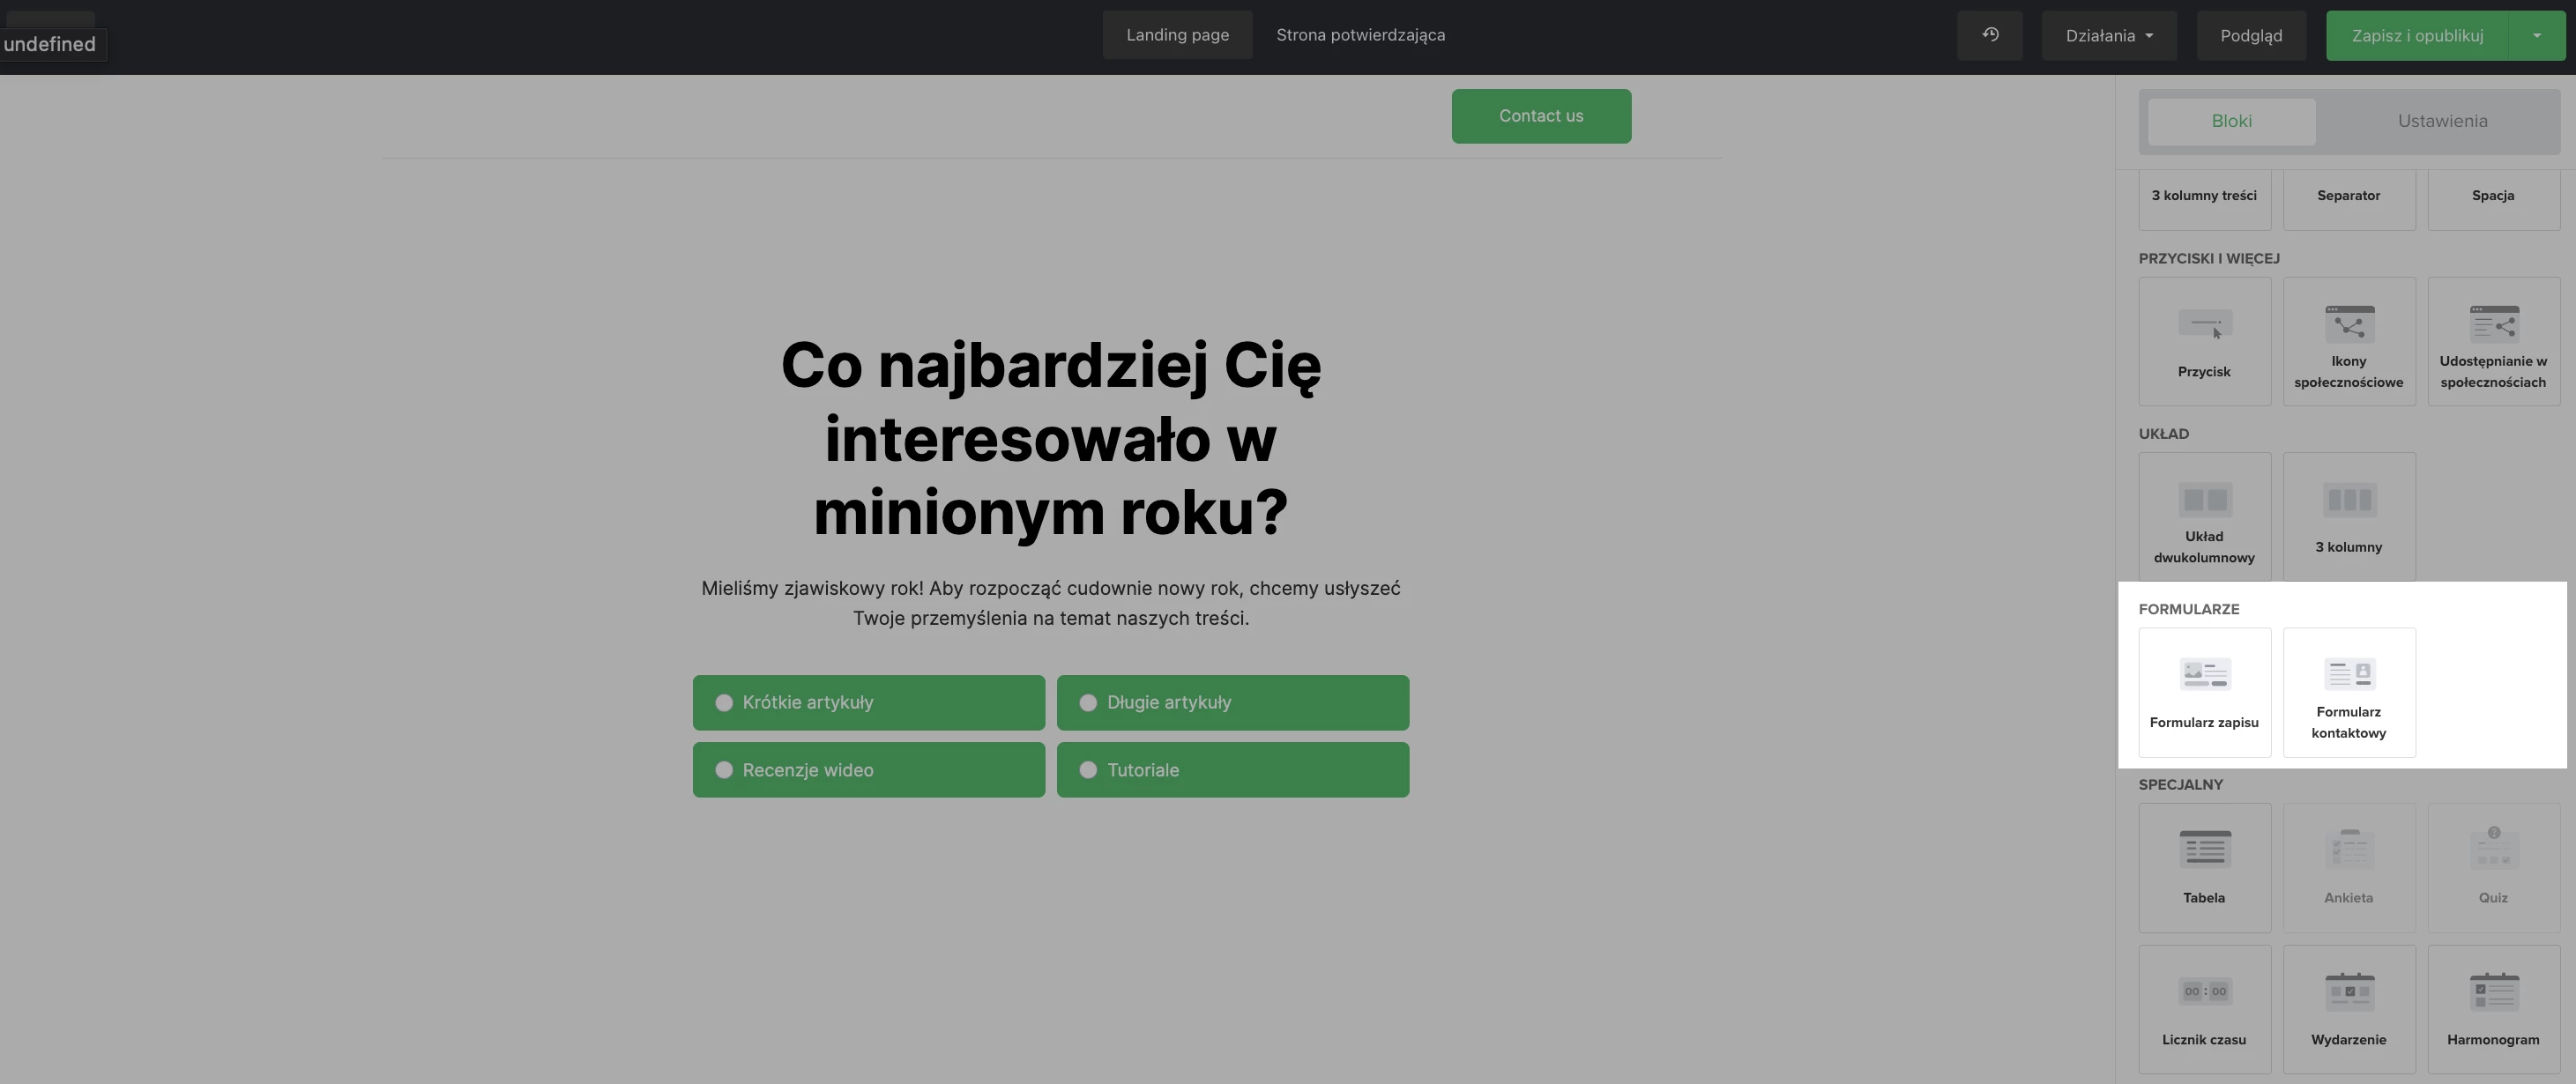Pick the Wydarzenie calendar block
Screen dimensions: 2576x1084
click(2348, 1008)
